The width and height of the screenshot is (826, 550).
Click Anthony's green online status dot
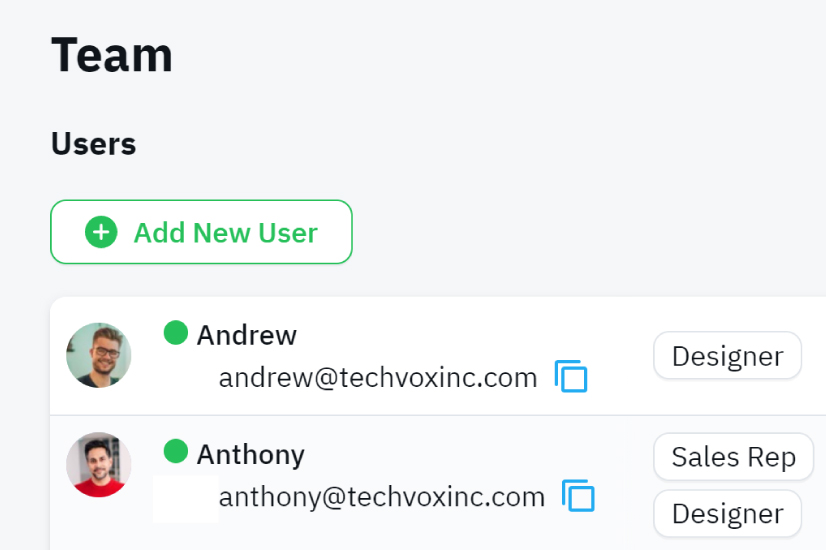coord(176,452)
